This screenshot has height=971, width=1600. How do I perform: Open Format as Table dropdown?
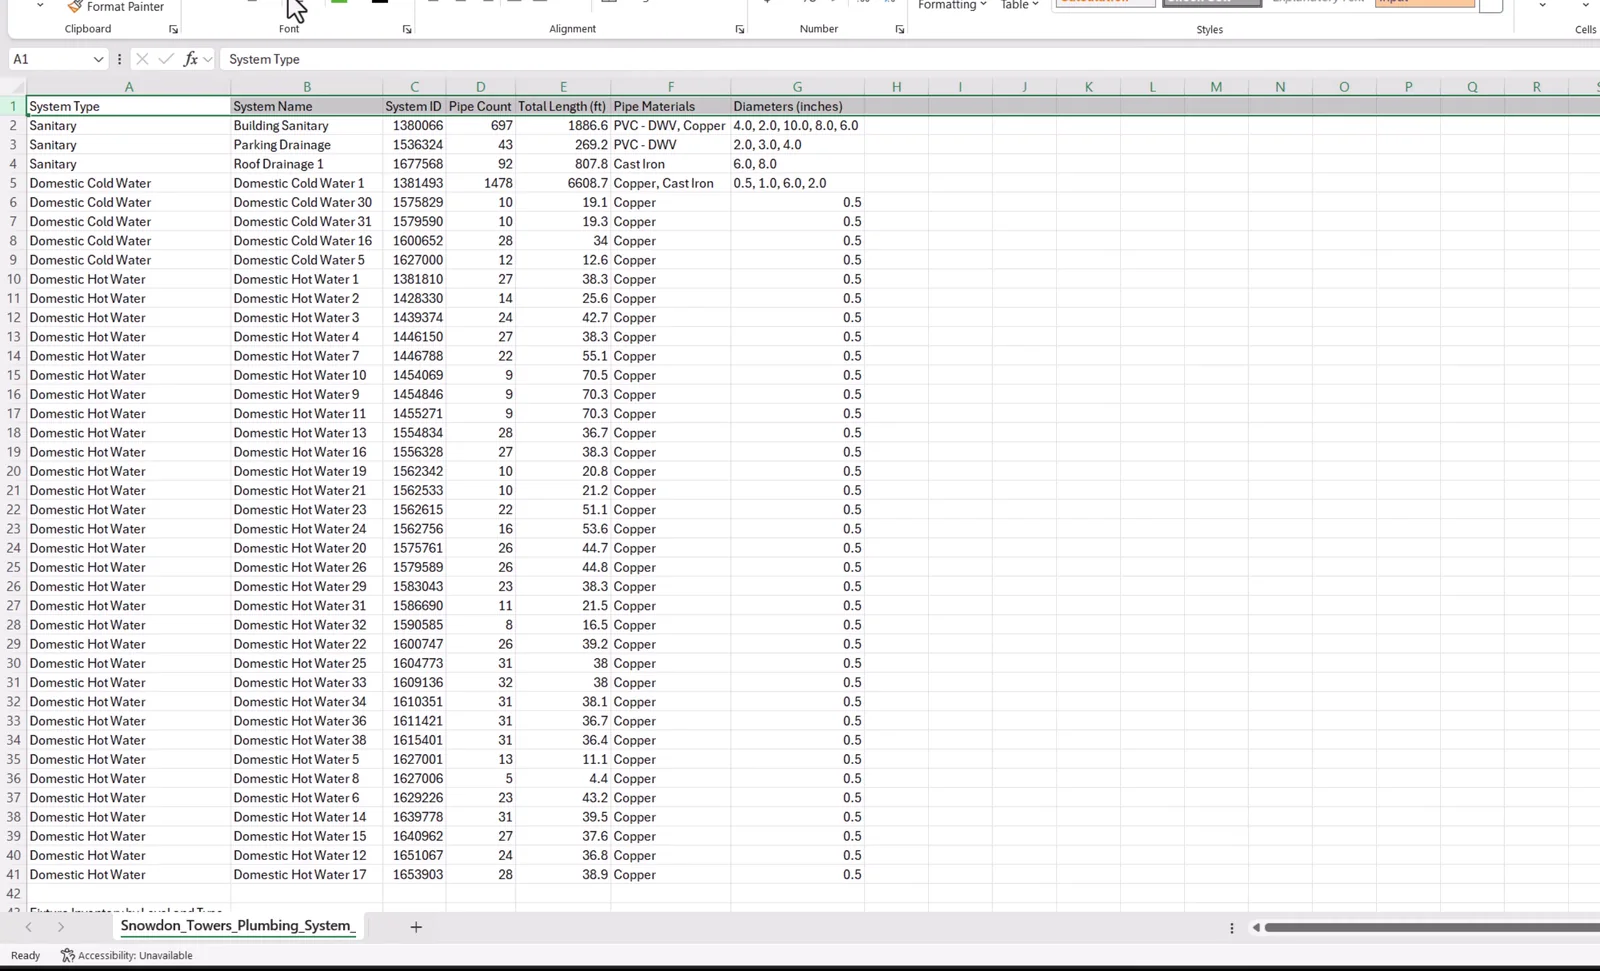click(1019, 5)
